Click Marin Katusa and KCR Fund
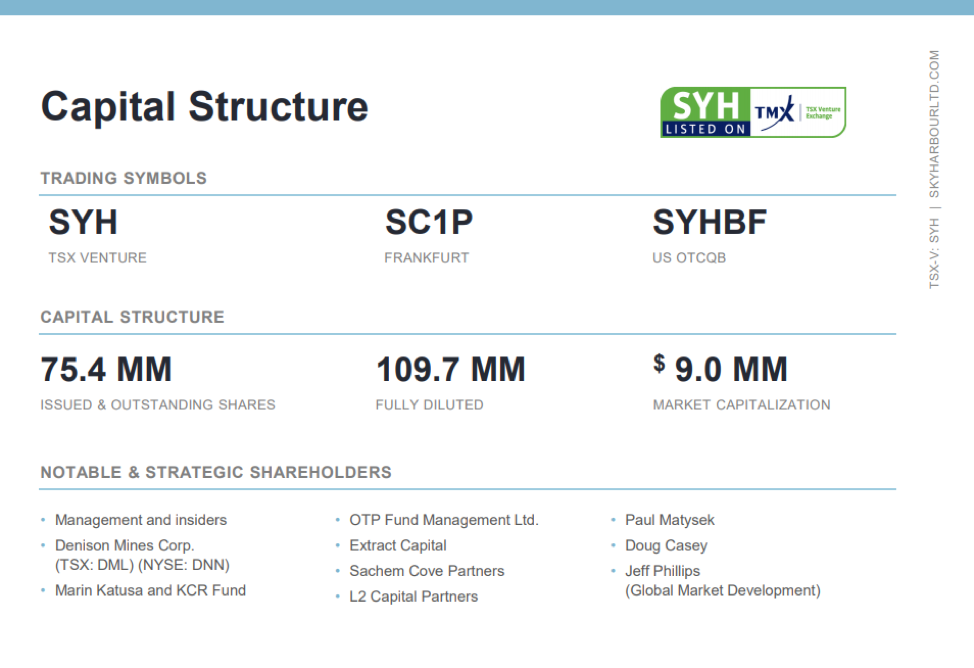 (x=150, y=590)
